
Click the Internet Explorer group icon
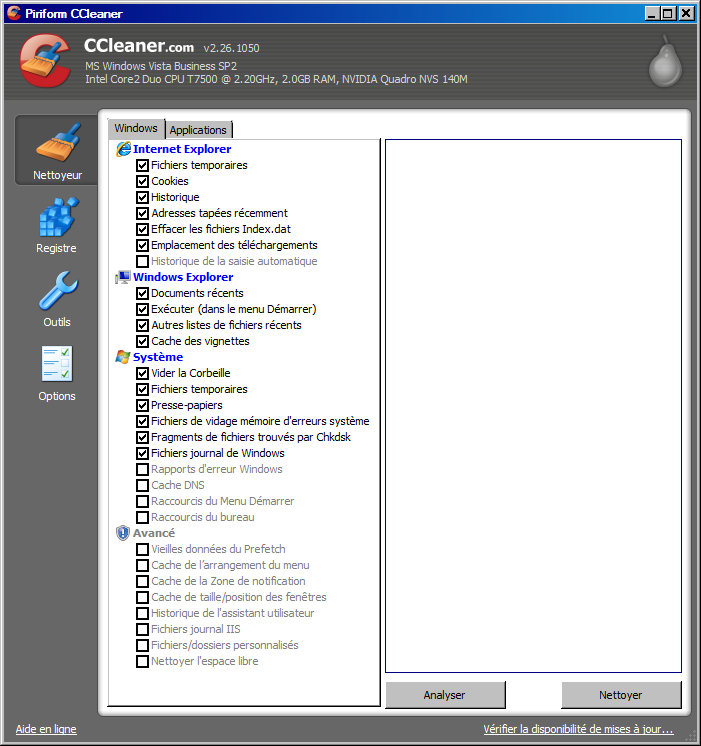click(123, 149)
